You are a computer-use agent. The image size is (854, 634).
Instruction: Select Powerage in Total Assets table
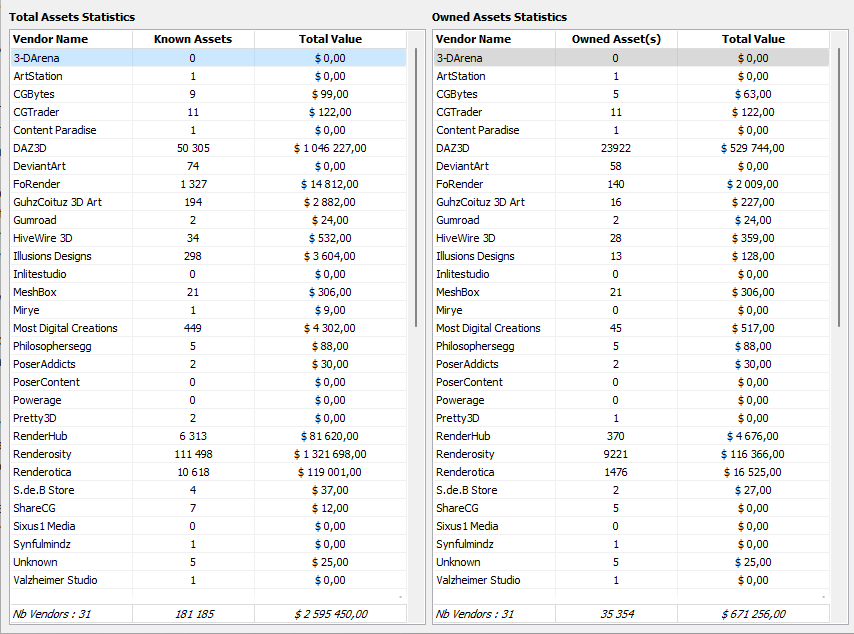coord(209,400)
